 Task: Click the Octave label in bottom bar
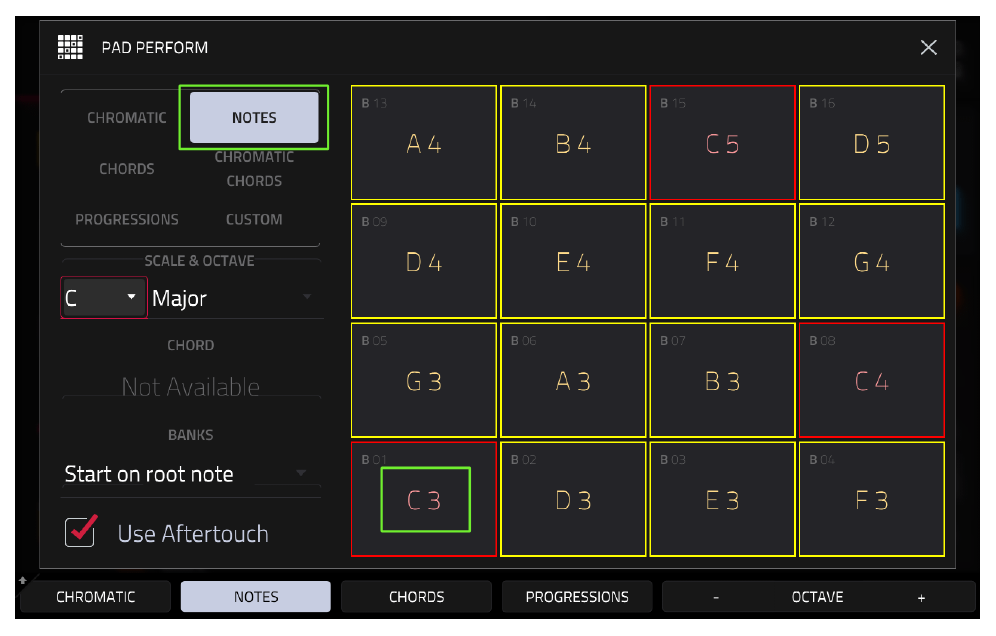point(818,597)
